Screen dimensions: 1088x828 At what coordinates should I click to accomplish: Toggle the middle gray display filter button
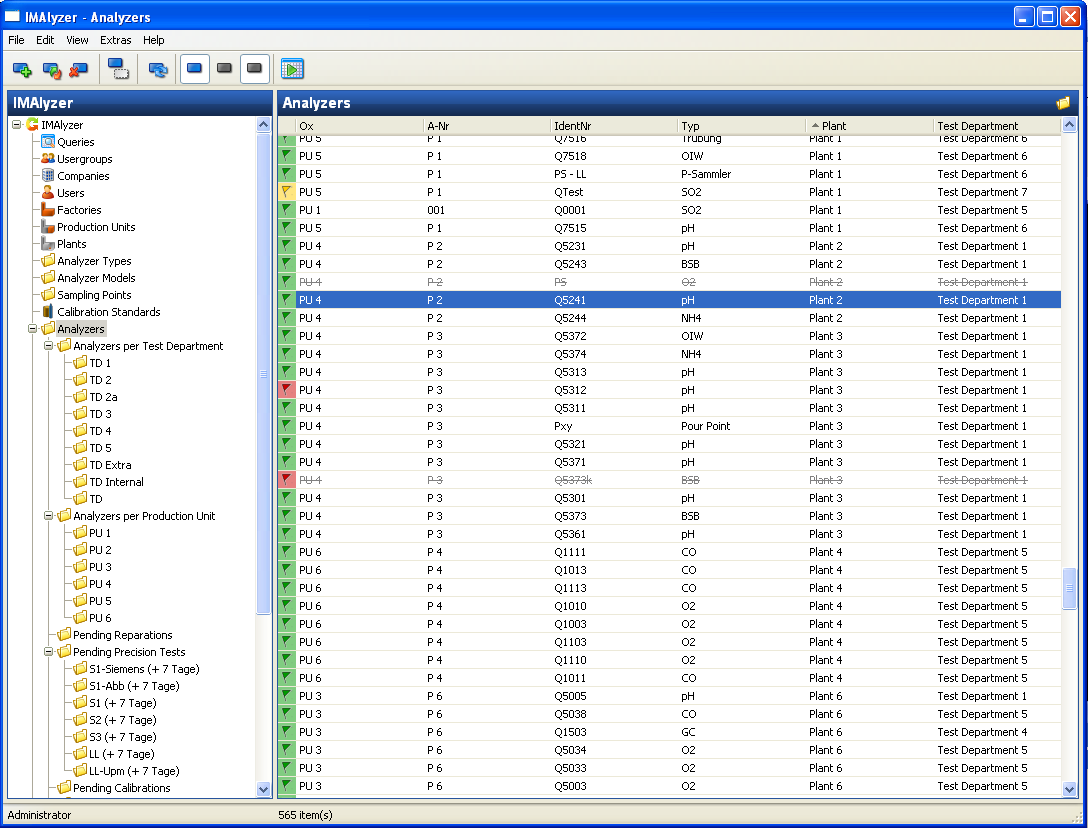[x=225, y=69]
